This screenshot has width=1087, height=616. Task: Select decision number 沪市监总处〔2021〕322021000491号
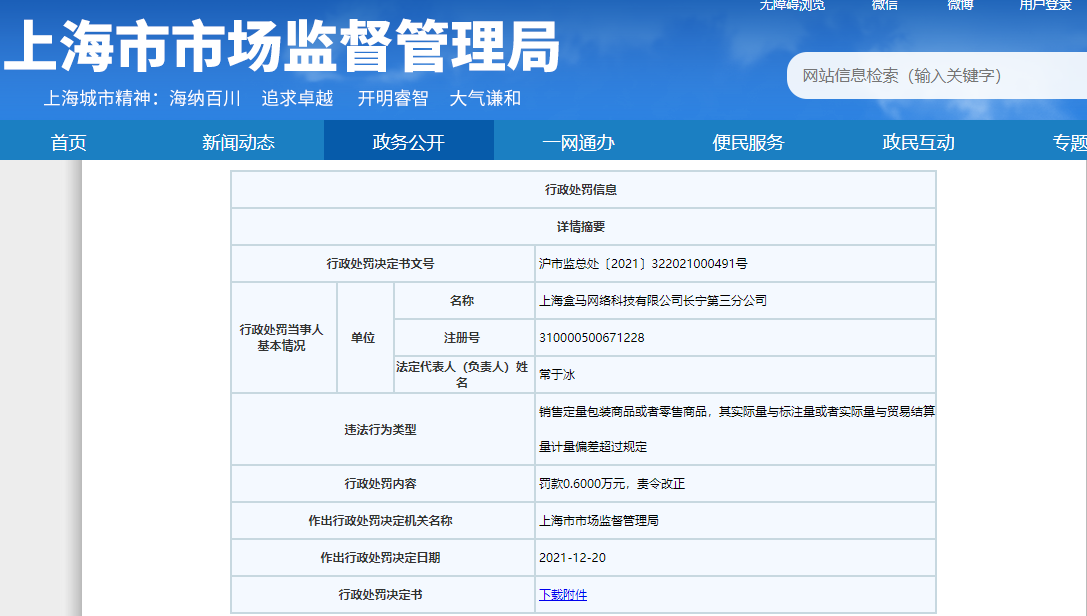(x=643, y=263)
